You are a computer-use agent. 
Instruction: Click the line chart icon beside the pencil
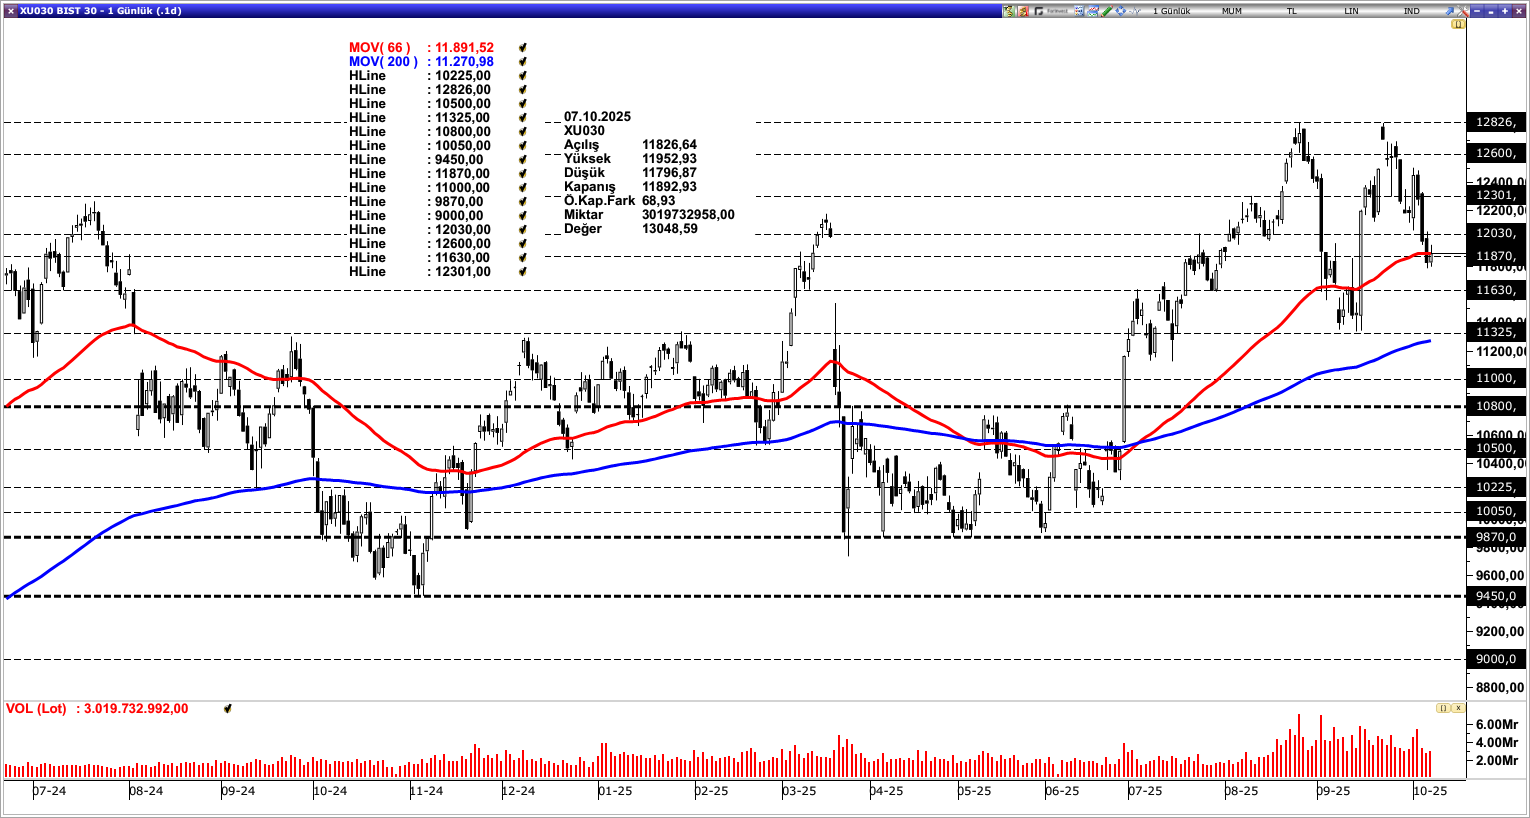click(x=1093, y=11)
